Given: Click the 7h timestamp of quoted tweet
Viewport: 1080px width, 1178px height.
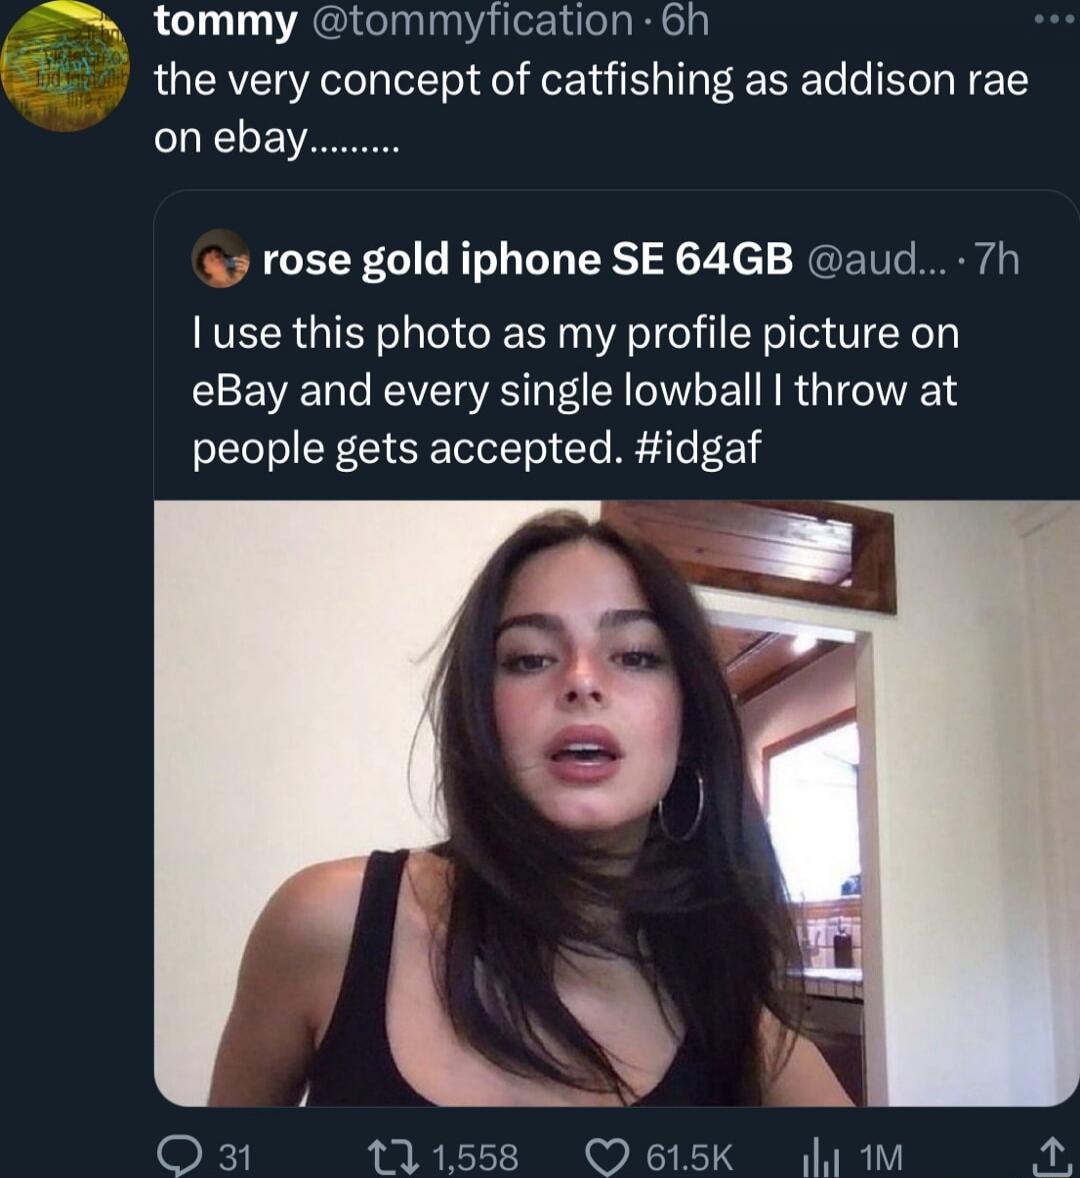Looking at the screenshot, I should [x=997, y=260].
